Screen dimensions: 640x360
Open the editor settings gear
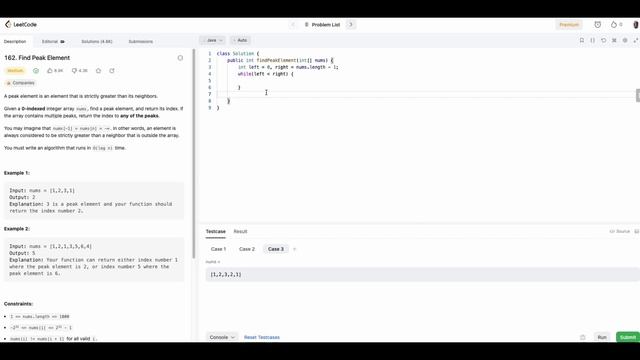pyautogui.click(x=625, y=40)
